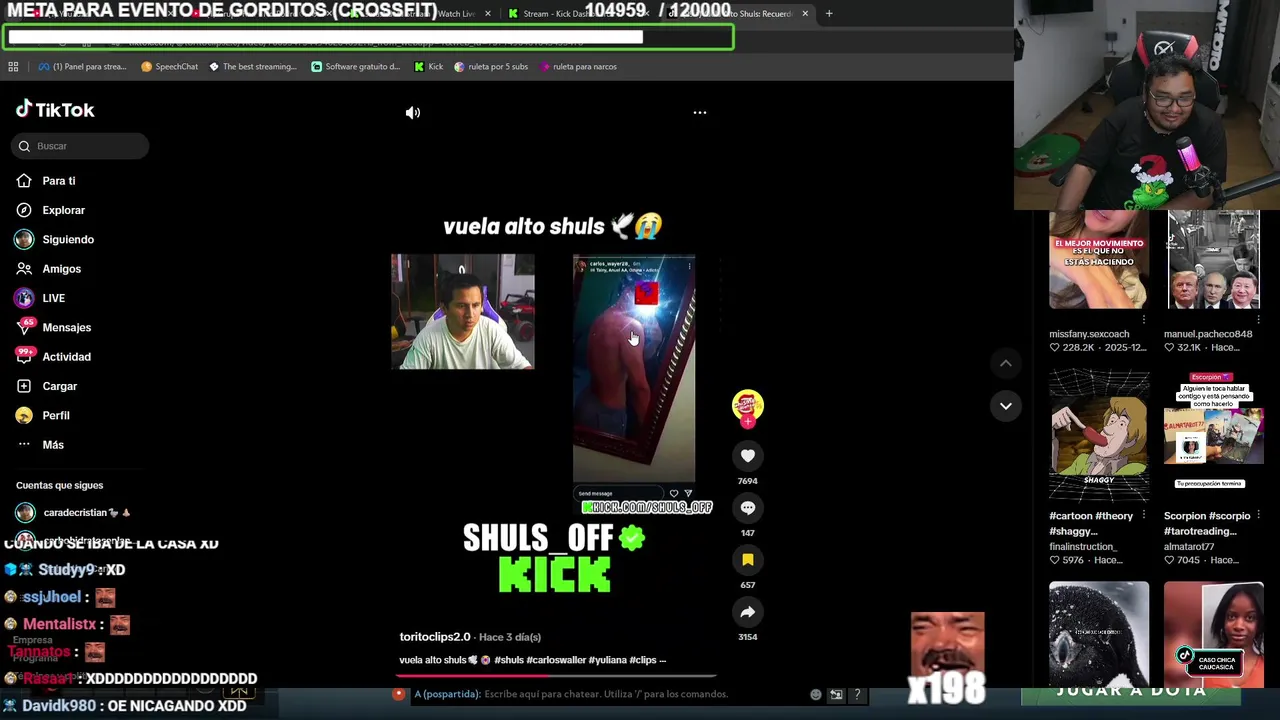Share video using arrow icon
Viewport: 1280px width, 720px height.
coord(748,612)
